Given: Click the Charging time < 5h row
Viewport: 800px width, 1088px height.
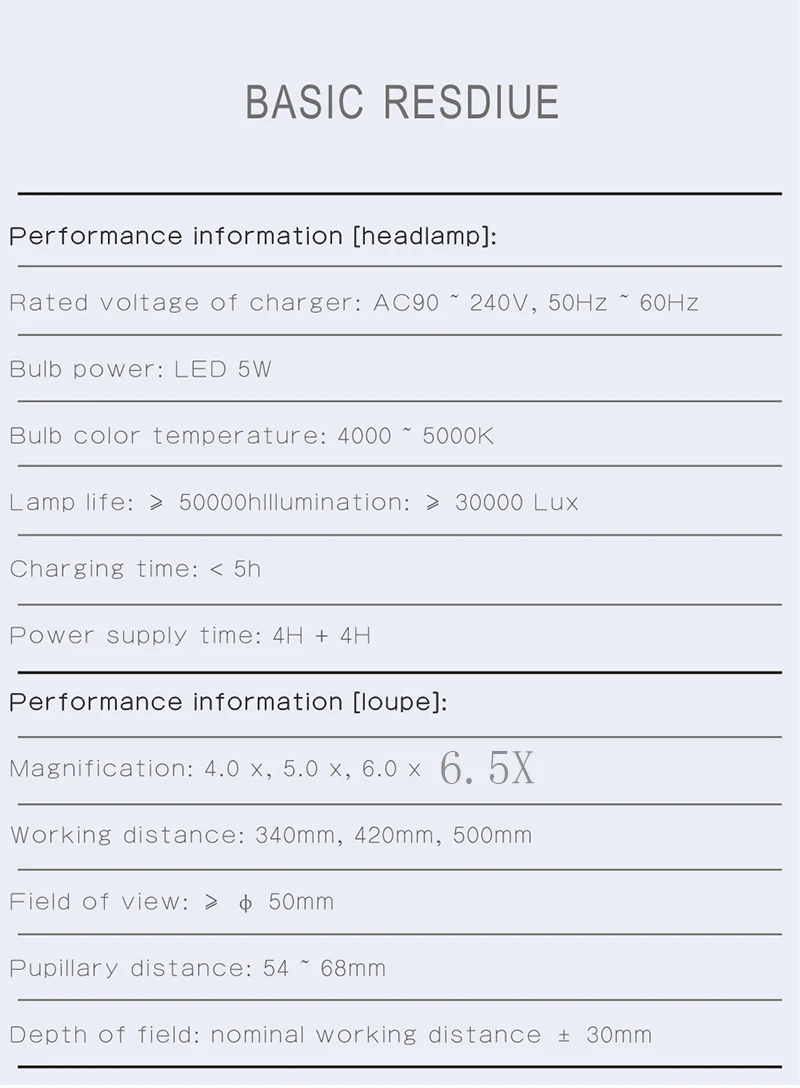Looking at the screenshot, I should click(x=135, y=570).
